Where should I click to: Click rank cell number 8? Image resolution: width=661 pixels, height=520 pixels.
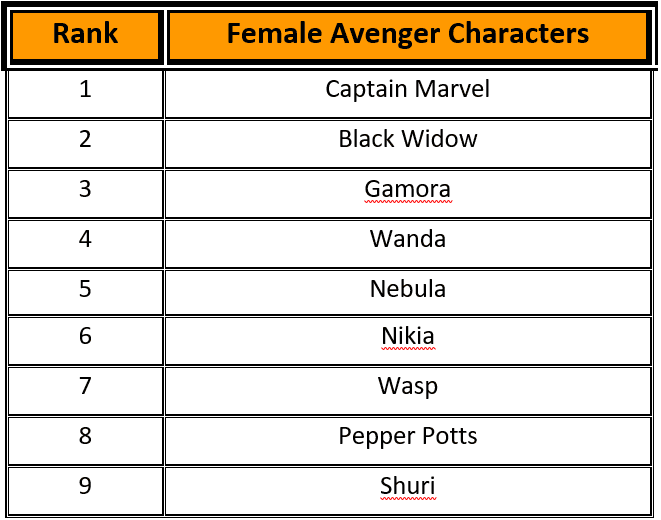point(86,441)
